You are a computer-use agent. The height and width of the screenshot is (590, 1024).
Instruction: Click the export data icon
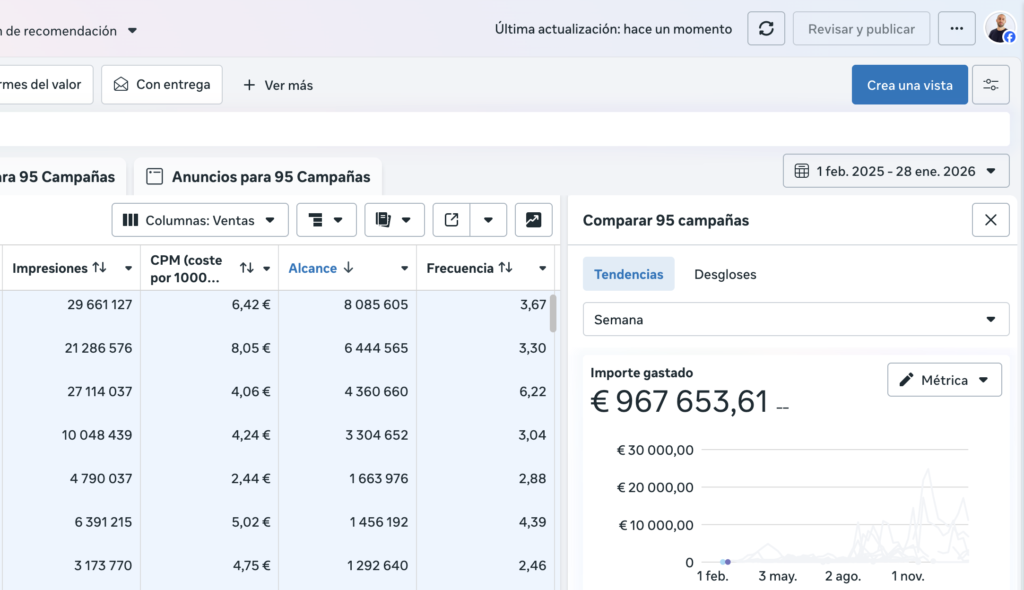[x=451, y=220]
